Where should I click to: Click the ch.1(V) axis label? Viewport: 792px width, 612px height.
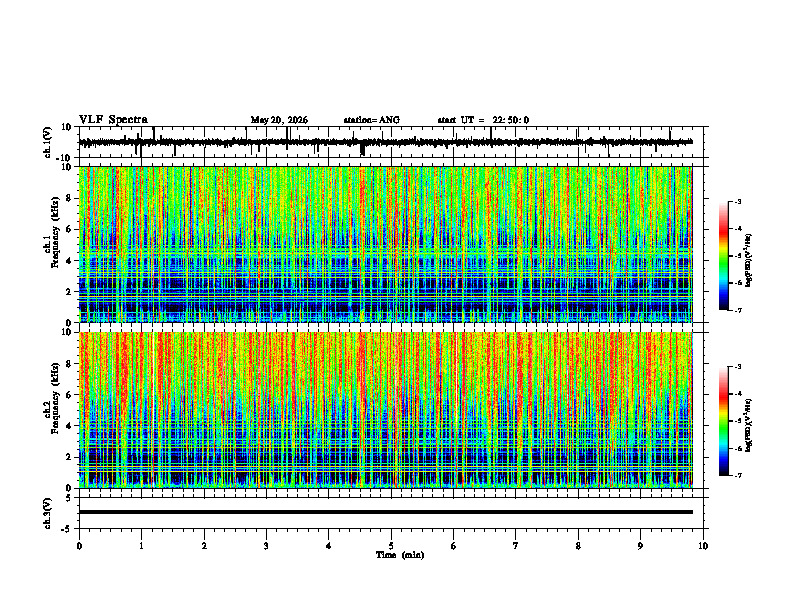click(48, 142)
